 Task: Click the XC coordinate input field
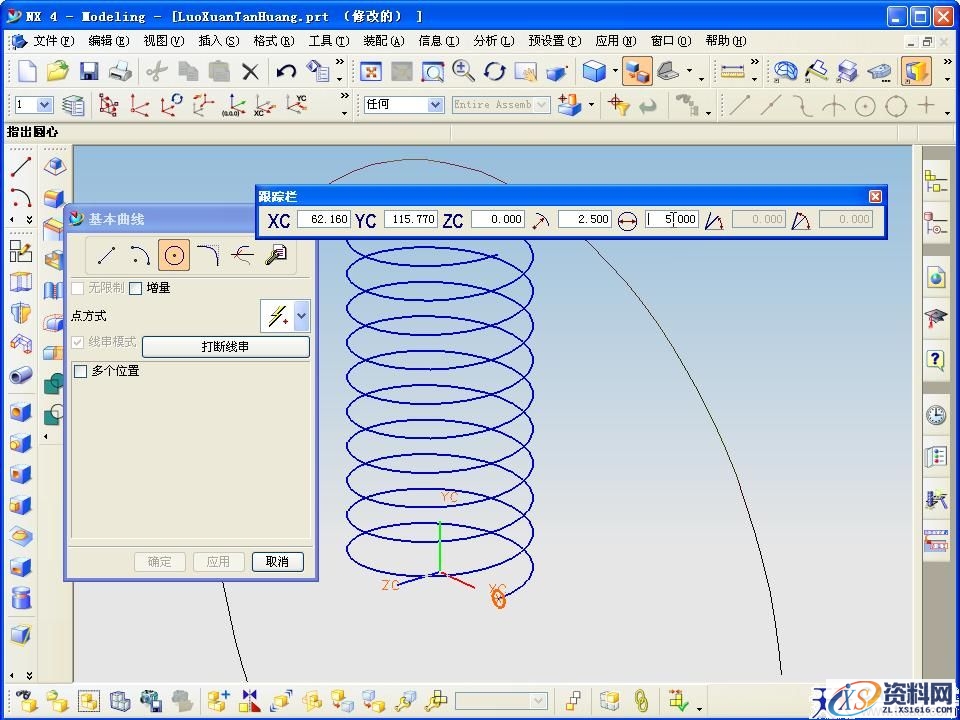(x=324, y=219)
